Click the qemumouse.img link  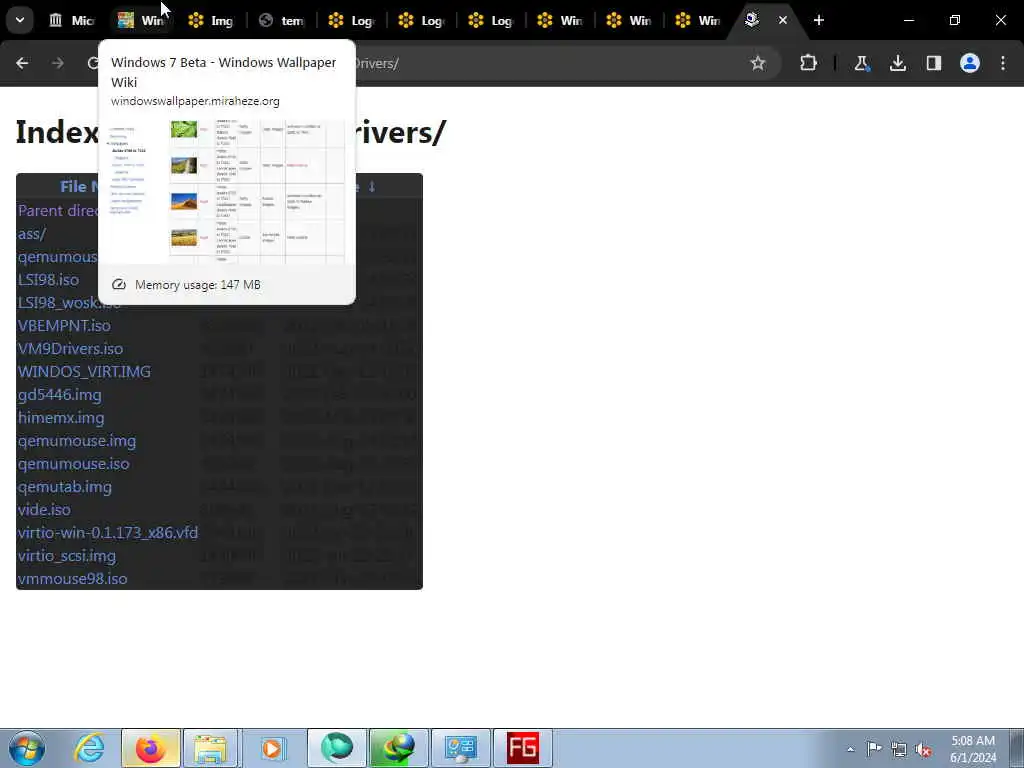point(77,441)
